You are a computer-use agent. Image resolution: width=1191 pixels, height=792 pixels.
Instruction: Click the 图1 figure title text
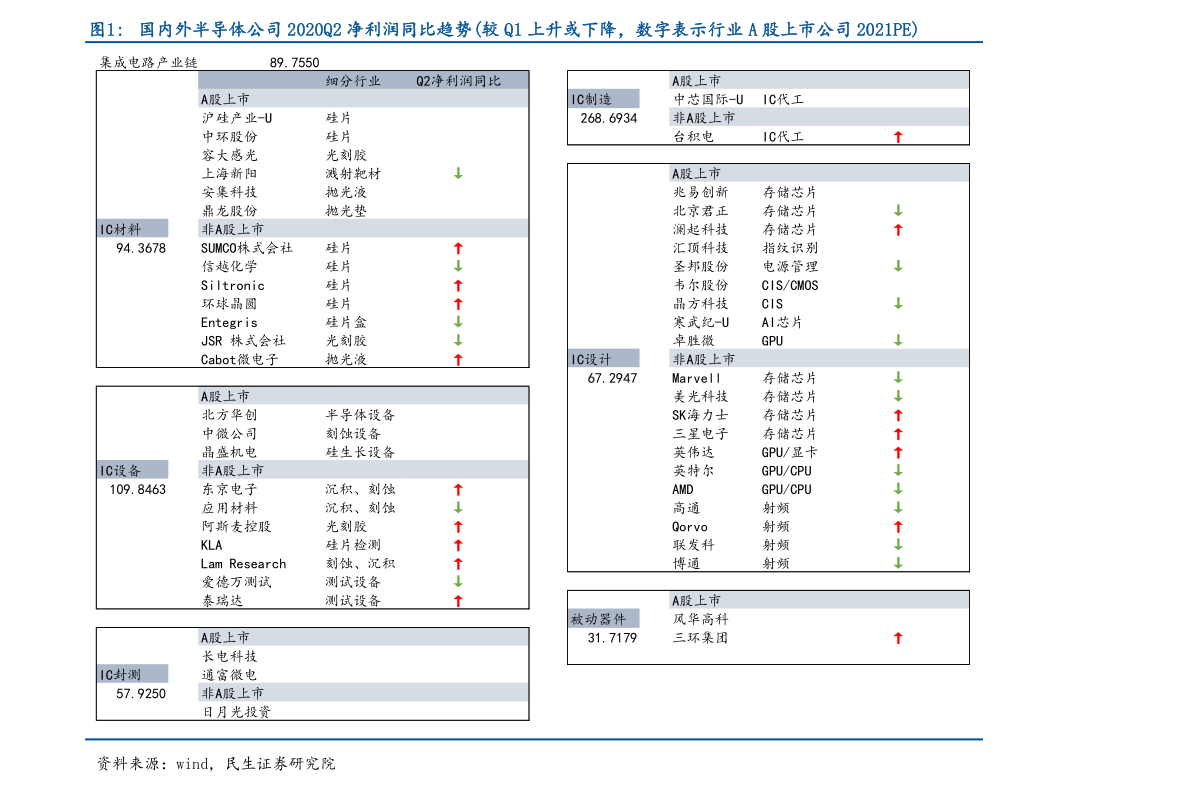tap(504, 30)
